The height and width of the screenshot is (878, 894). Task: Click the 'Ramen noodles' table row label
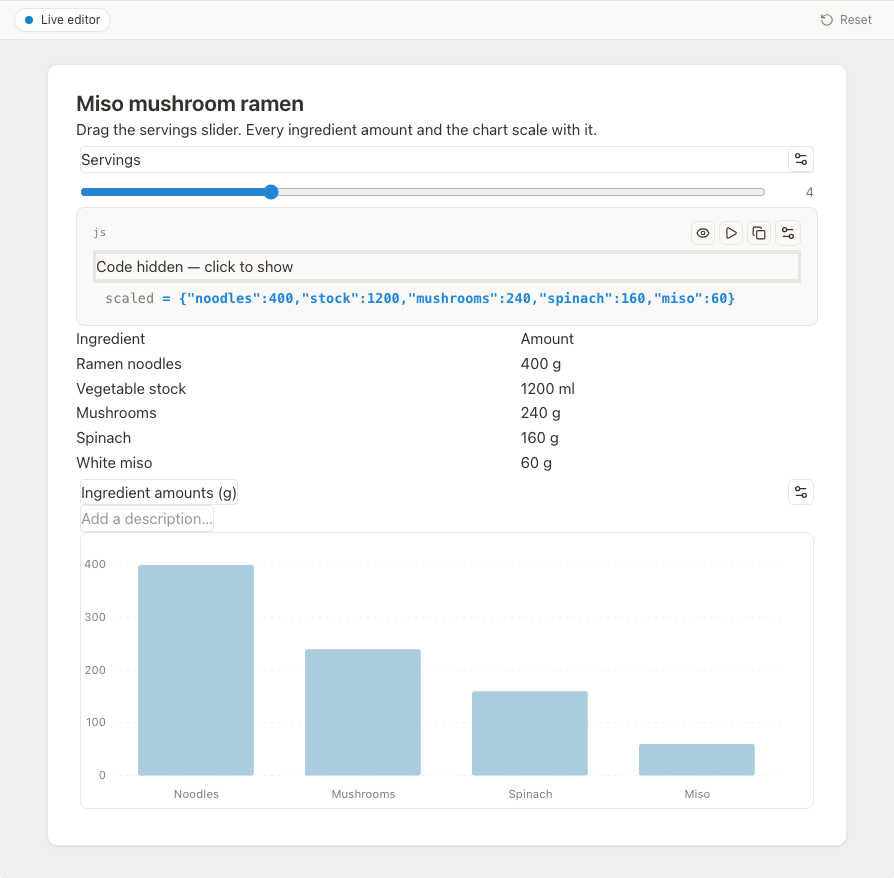pos(129,364)
